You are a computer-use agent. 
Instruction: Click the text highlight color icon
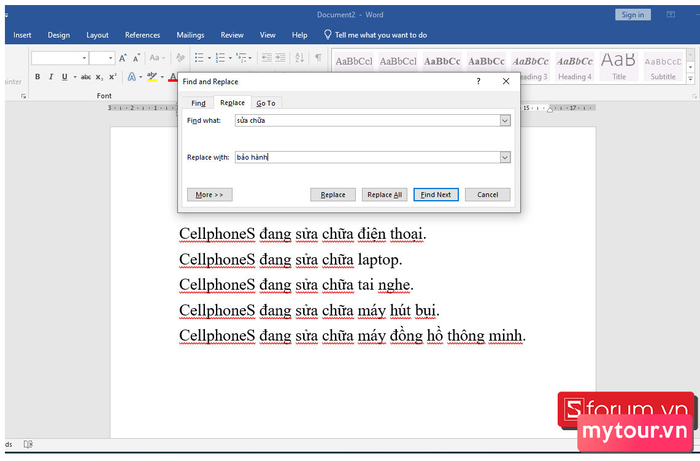(152, 77)
